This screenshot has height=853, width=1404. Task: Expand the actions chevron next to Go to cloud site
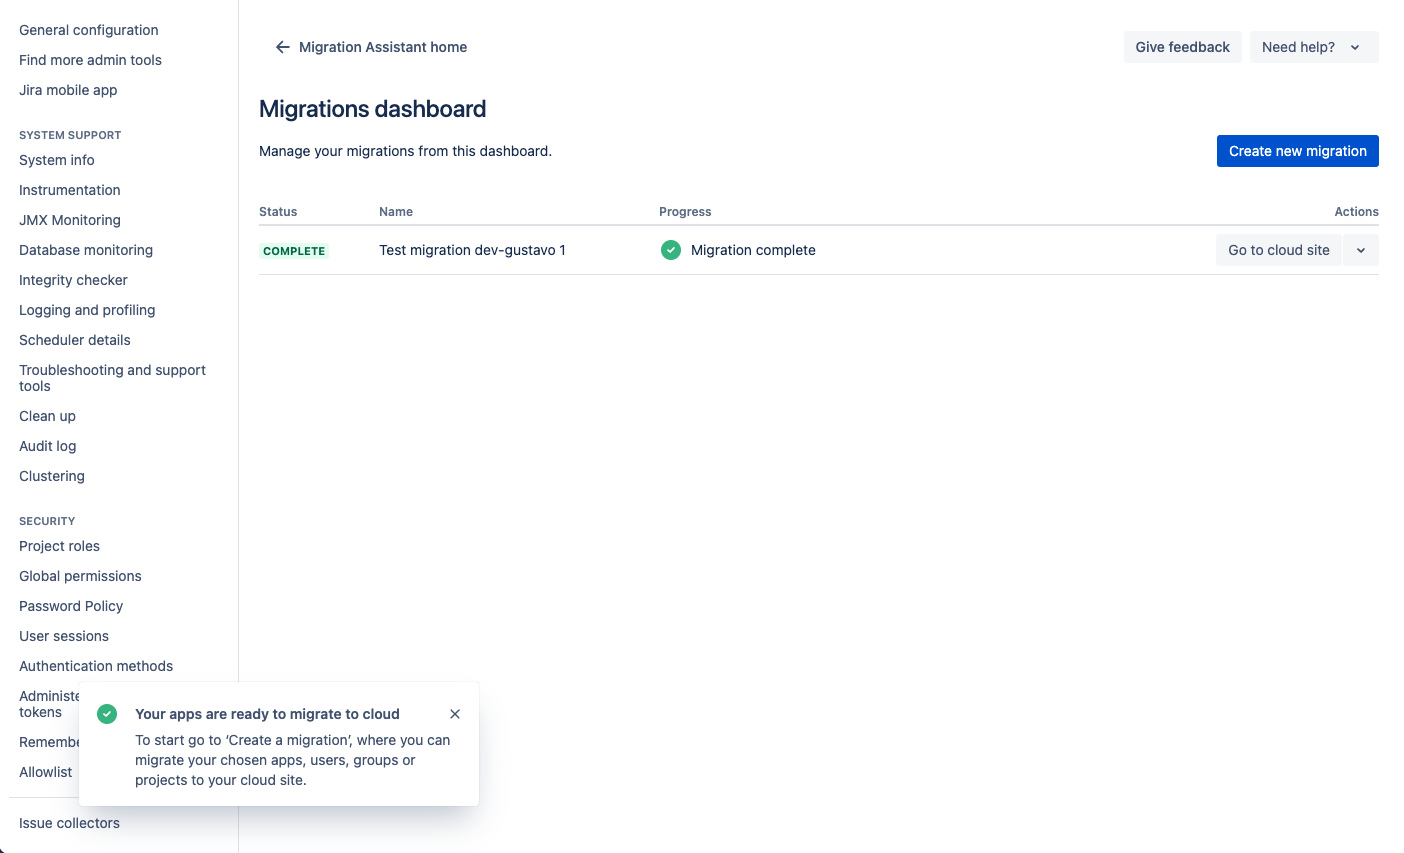point(1361,250)
